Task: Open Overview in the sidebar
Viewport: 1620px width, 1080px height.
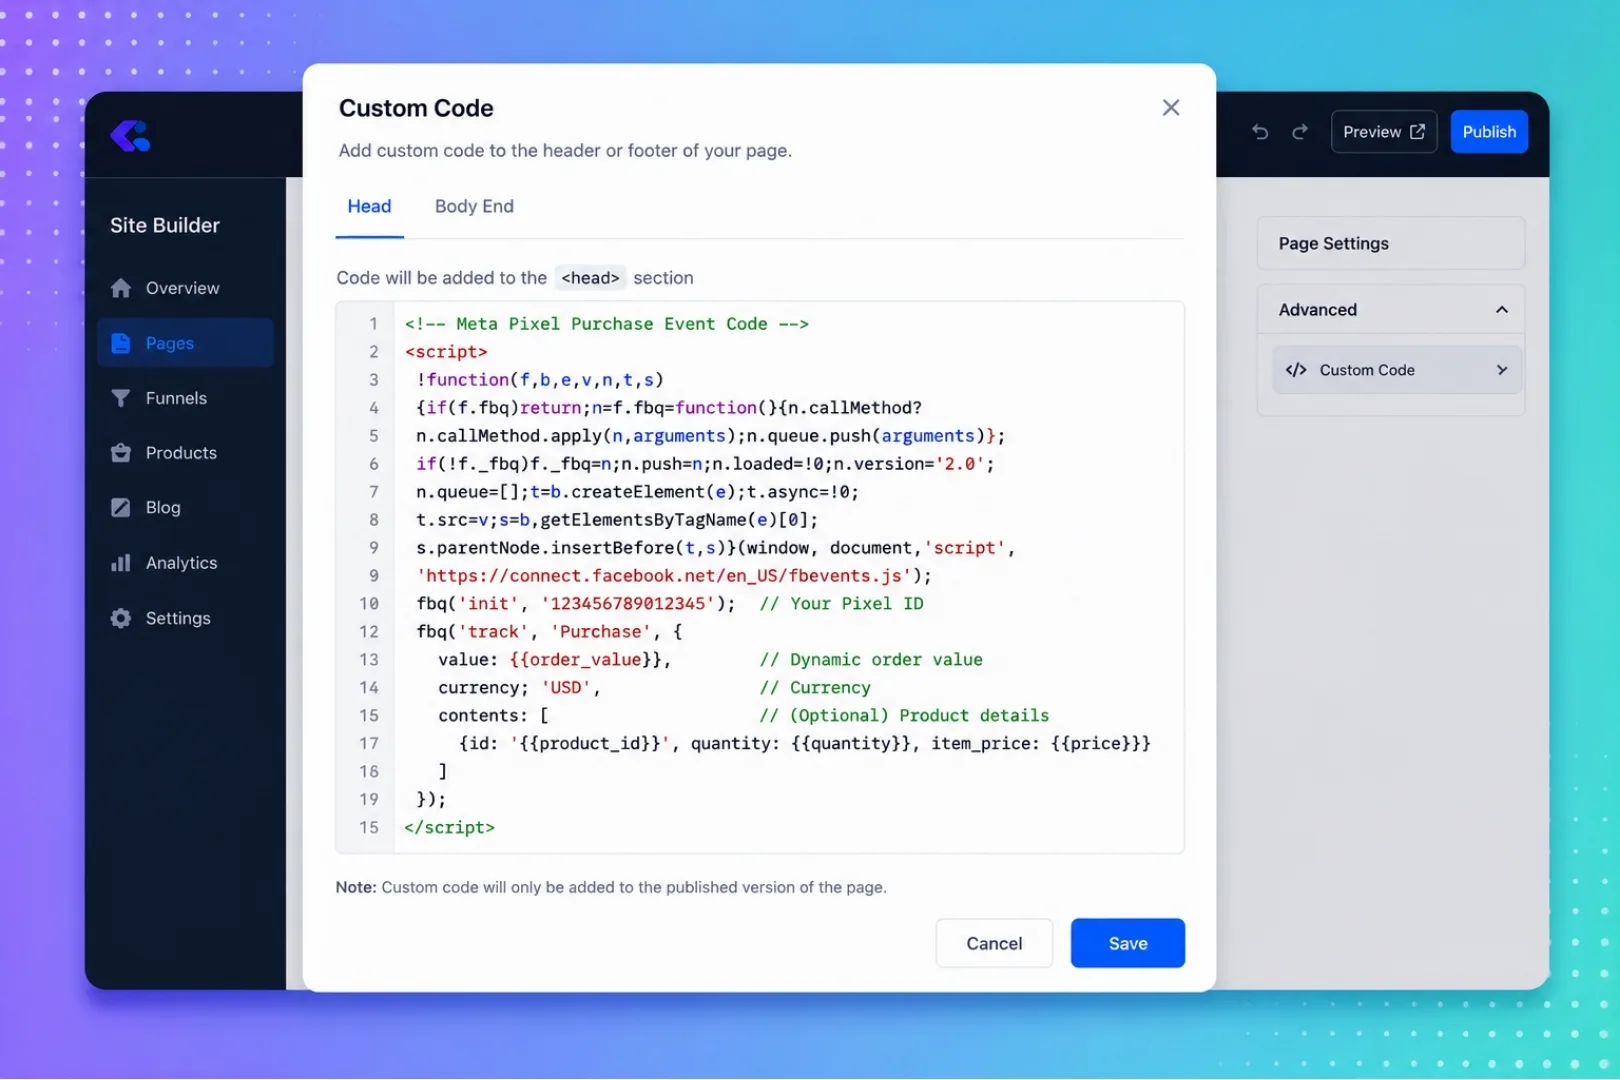Action: click(x=185, y=288)
